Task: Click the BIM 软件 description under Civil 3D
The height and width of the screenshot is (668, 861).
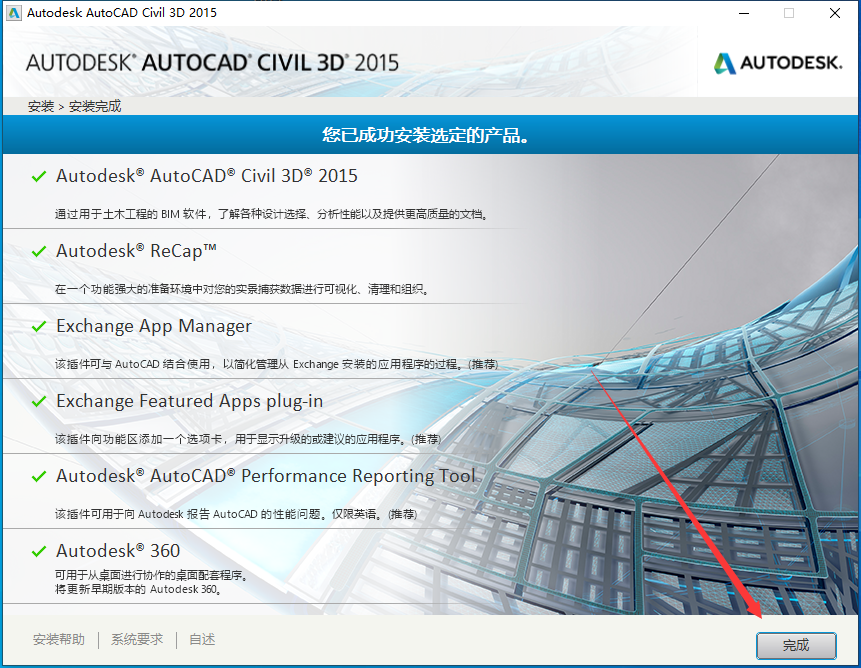Action: coord(271,214)
